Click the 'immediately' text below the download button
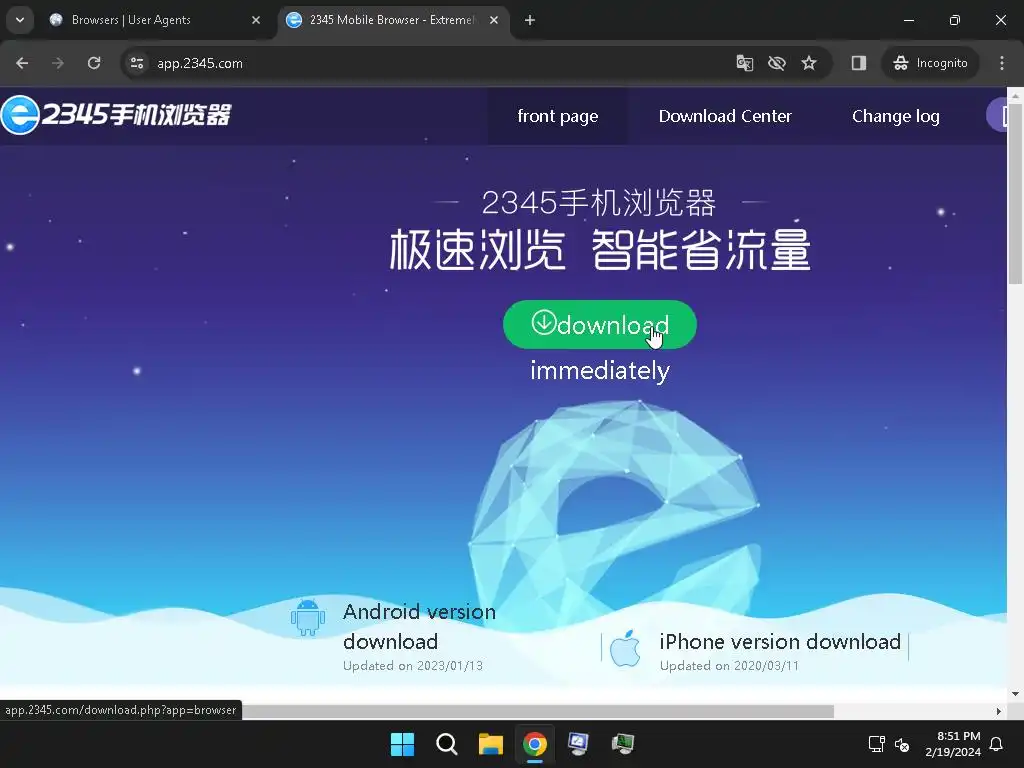 click(600, 371)
